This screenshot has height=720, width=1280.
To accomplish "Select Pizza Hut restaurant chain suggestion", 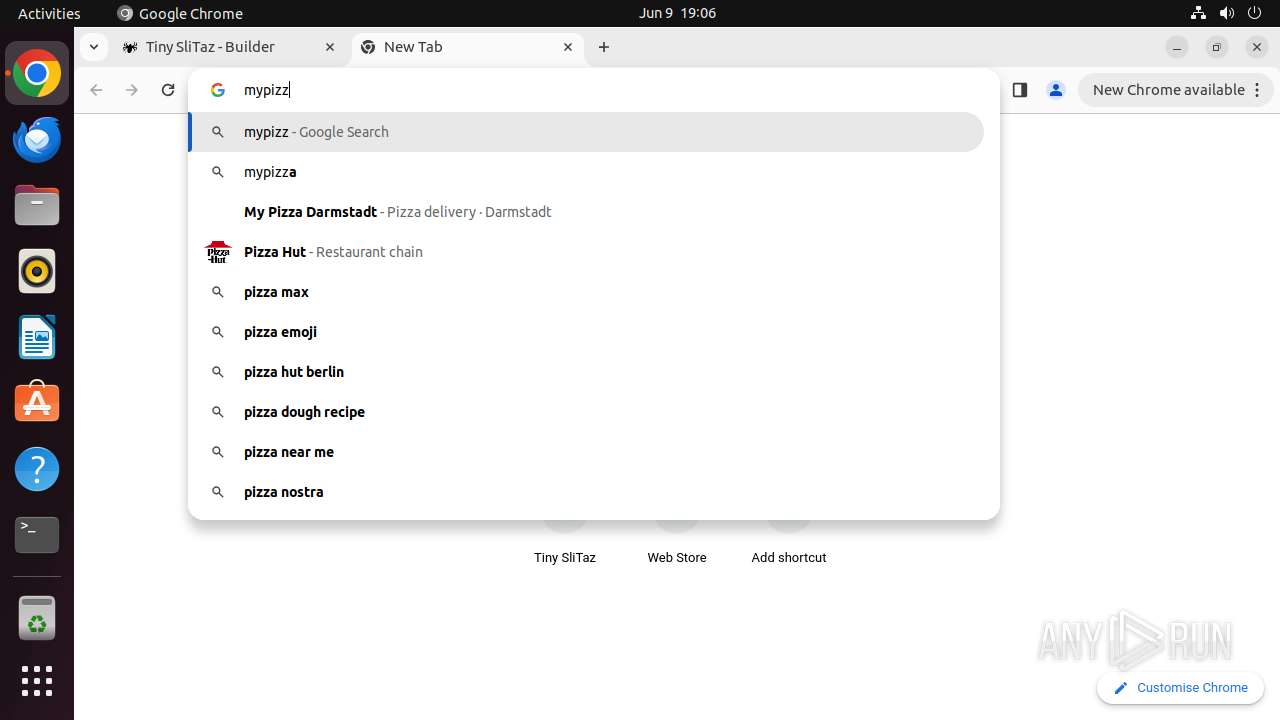I will pyautogui.click(x=587, y=252).
